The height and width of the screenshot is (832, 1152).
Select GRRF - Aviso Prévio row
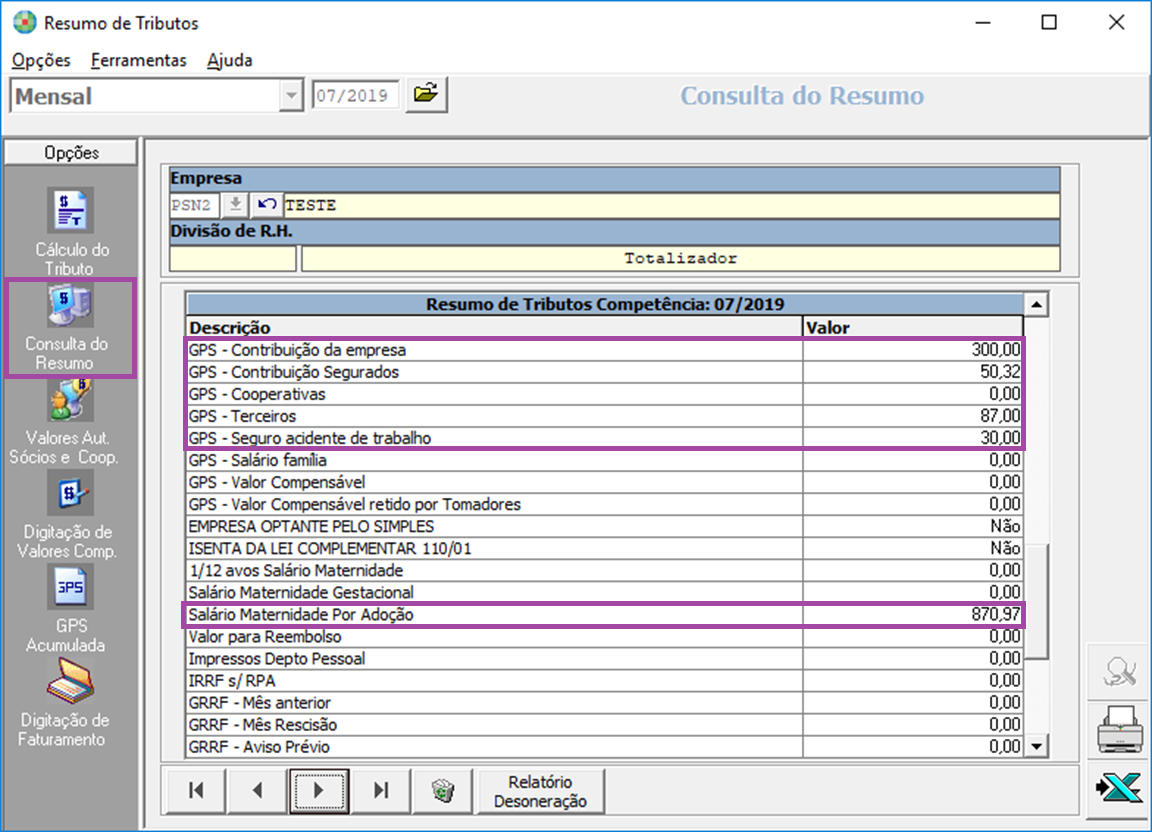(x=605, y=747)
